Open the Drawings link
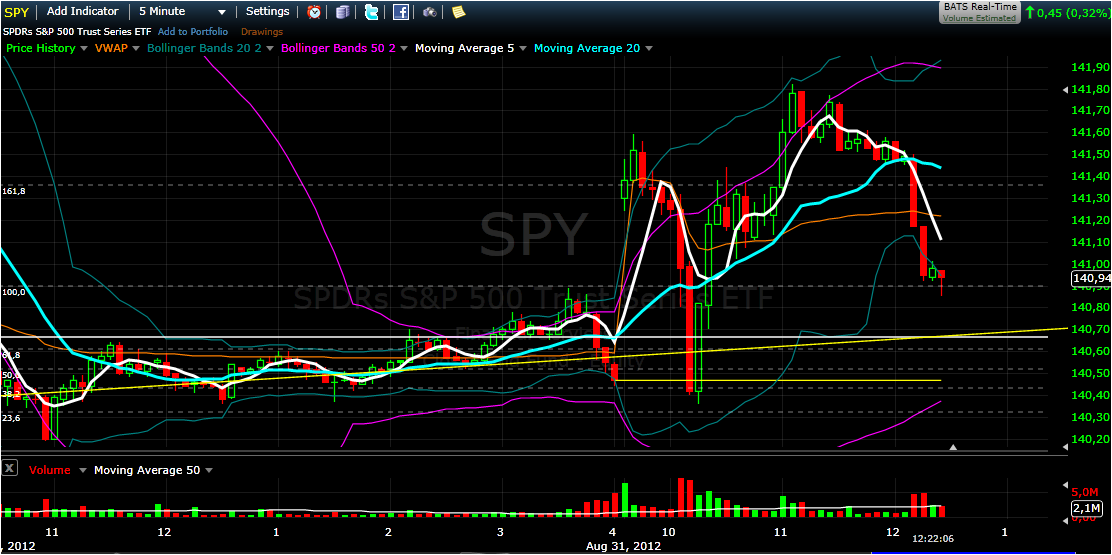The image size is (1112, 555). pos(262,32)
